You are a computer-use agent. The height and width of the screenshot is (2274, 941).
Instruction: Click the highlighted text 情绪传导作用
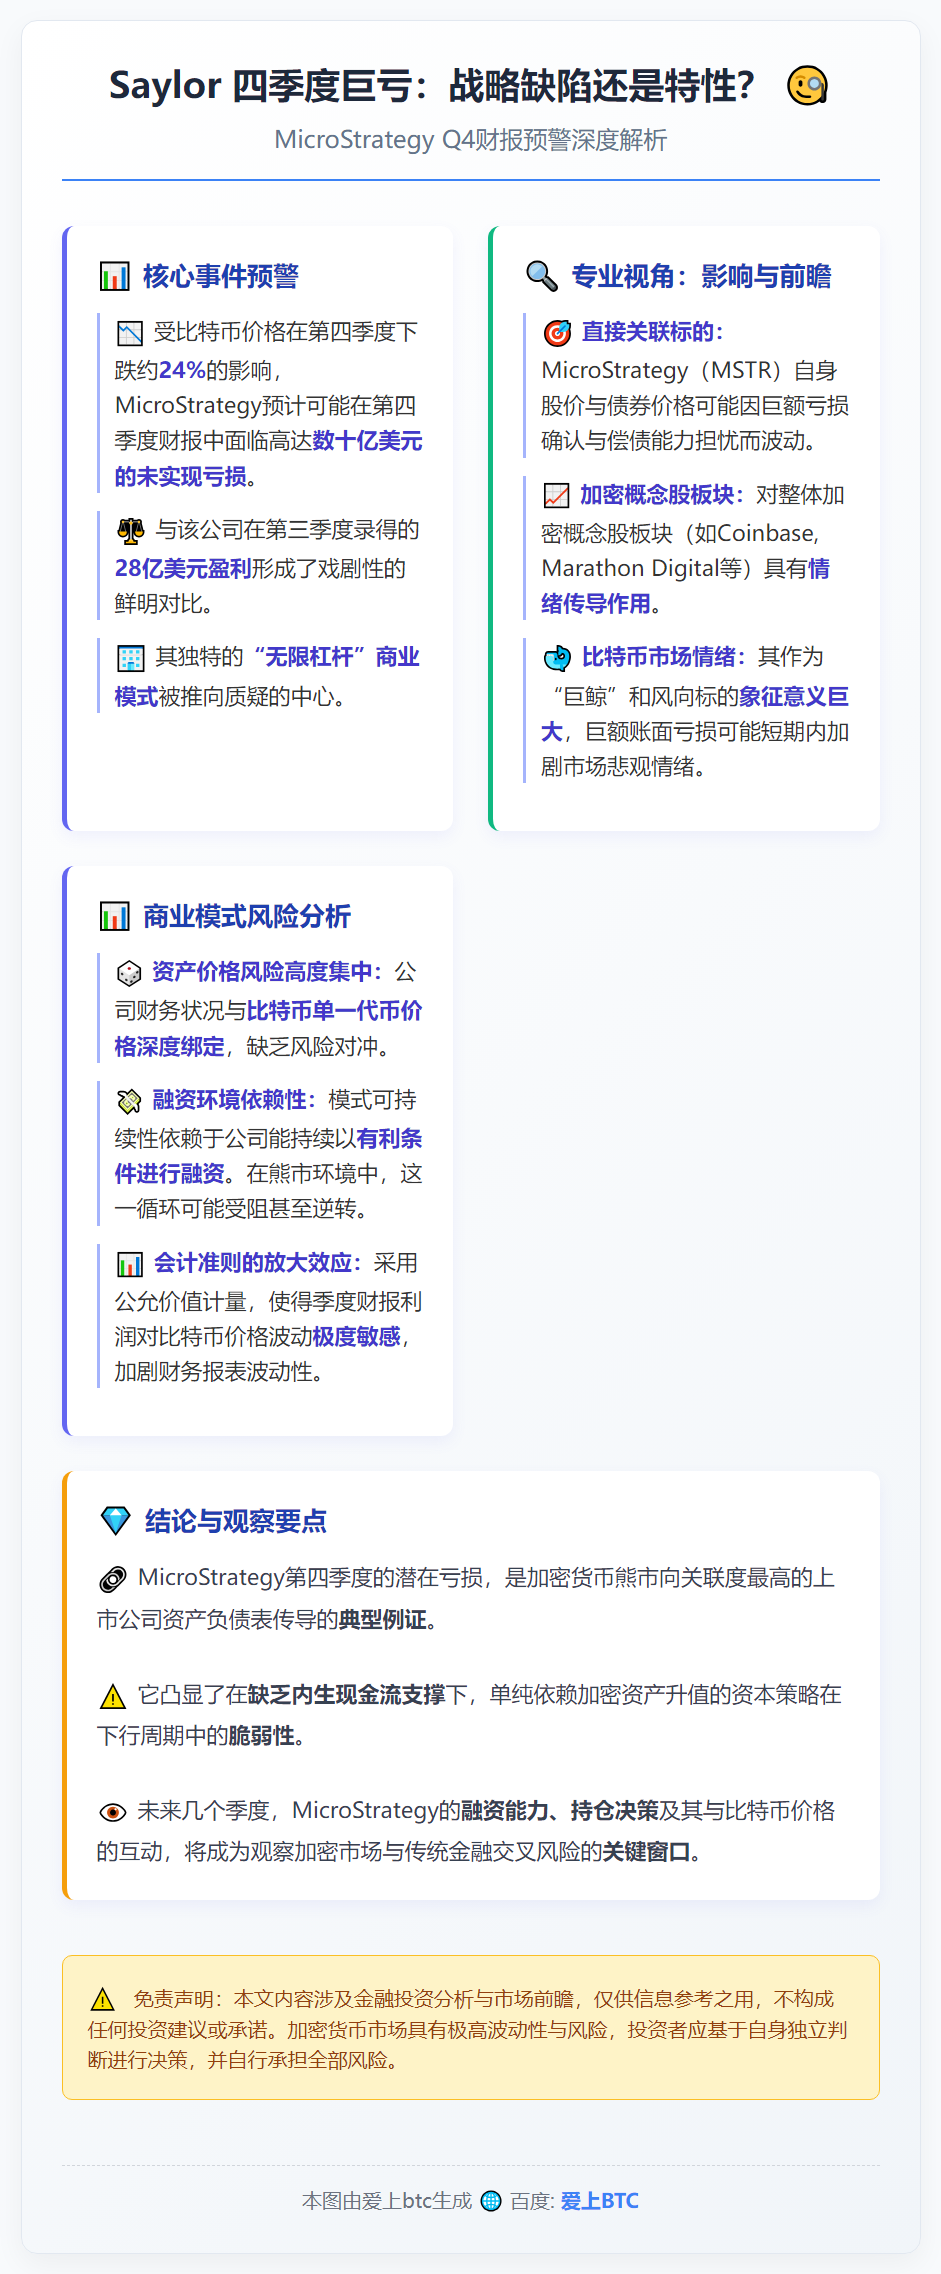685,587
